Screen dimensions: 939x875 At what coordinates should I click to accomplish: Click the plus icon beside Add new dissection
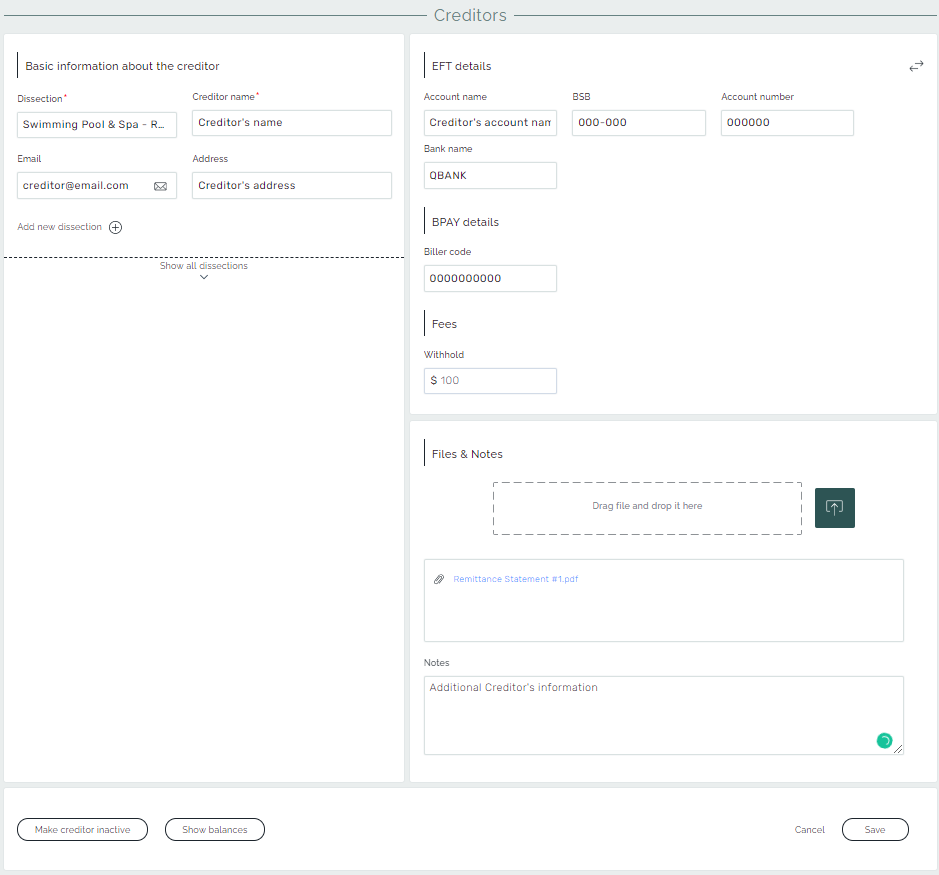click(x=116, y=227)
